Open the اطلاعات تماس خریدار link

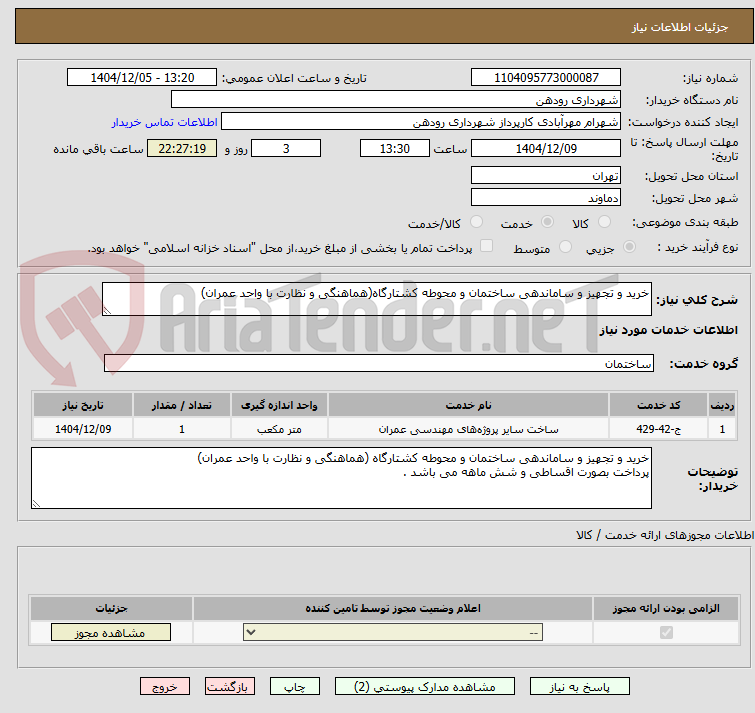[165, 122]
